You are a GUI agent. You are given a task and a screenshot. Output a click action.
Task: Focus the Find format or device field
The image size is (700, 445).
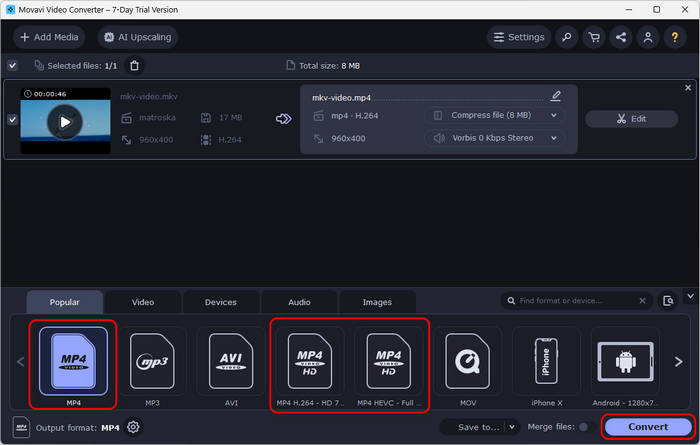click(x=575, y=301)
